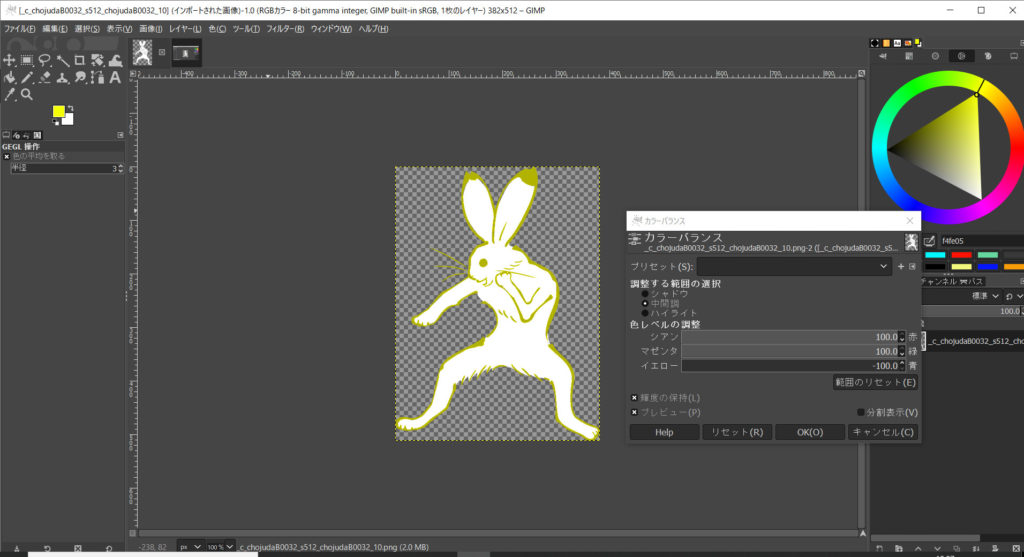Viewport: 1024px width, 557px height.
Task: Click the red color history swatch
Action: tap(961, 255)
